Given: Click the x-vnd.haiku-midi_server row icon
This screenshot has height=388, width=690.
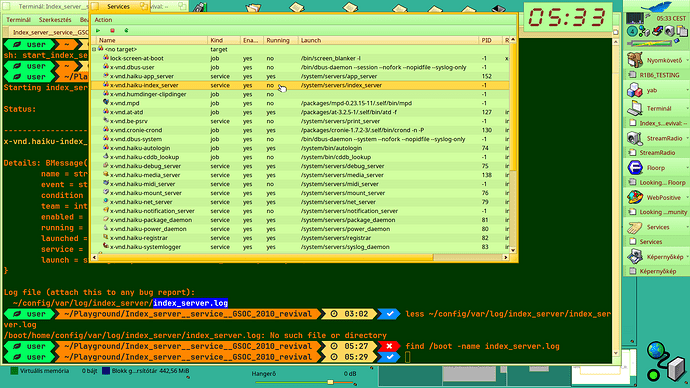Looking at the screenshot, I should pos(106,183).
